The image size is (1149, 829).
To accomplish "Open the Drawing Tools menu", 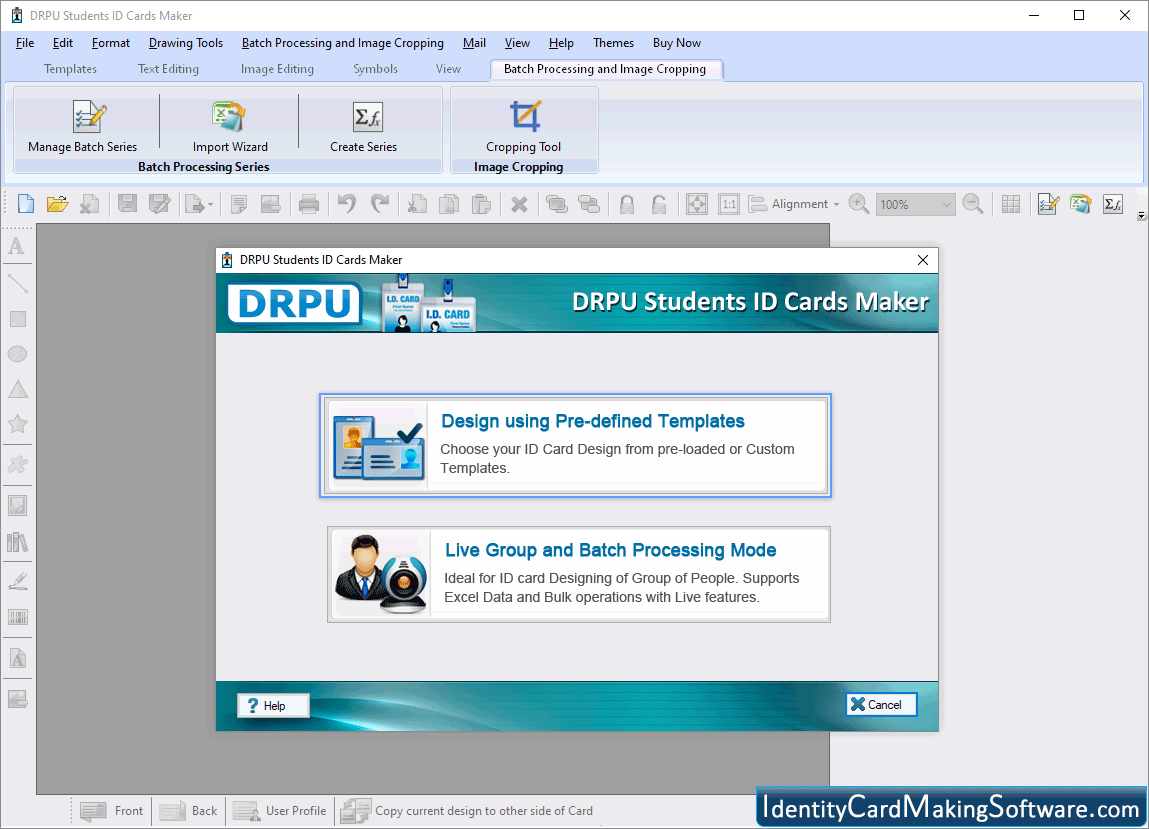I will [x=186, y=43].
